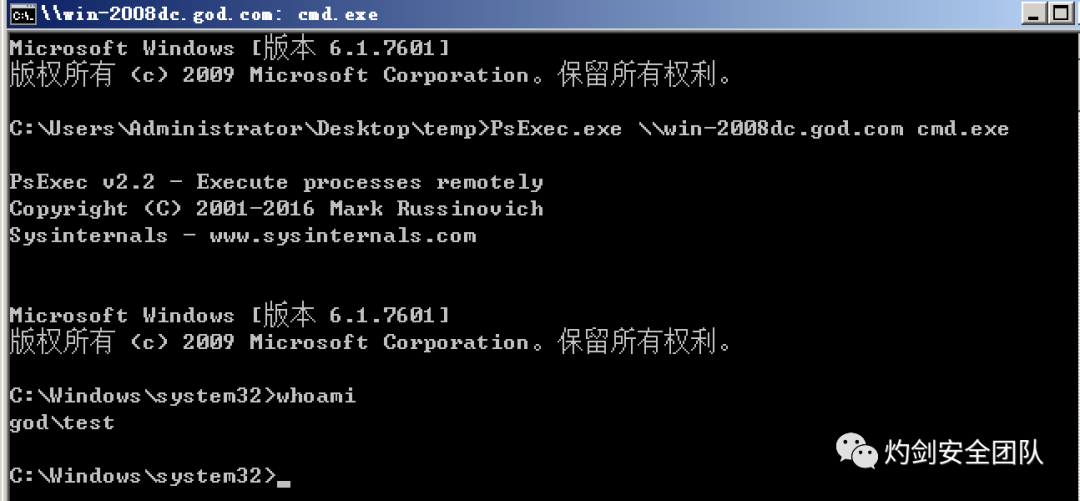Open the cmd icon system menu
The width and height of the screenshot is (1080, 501).
coord(24,13)
